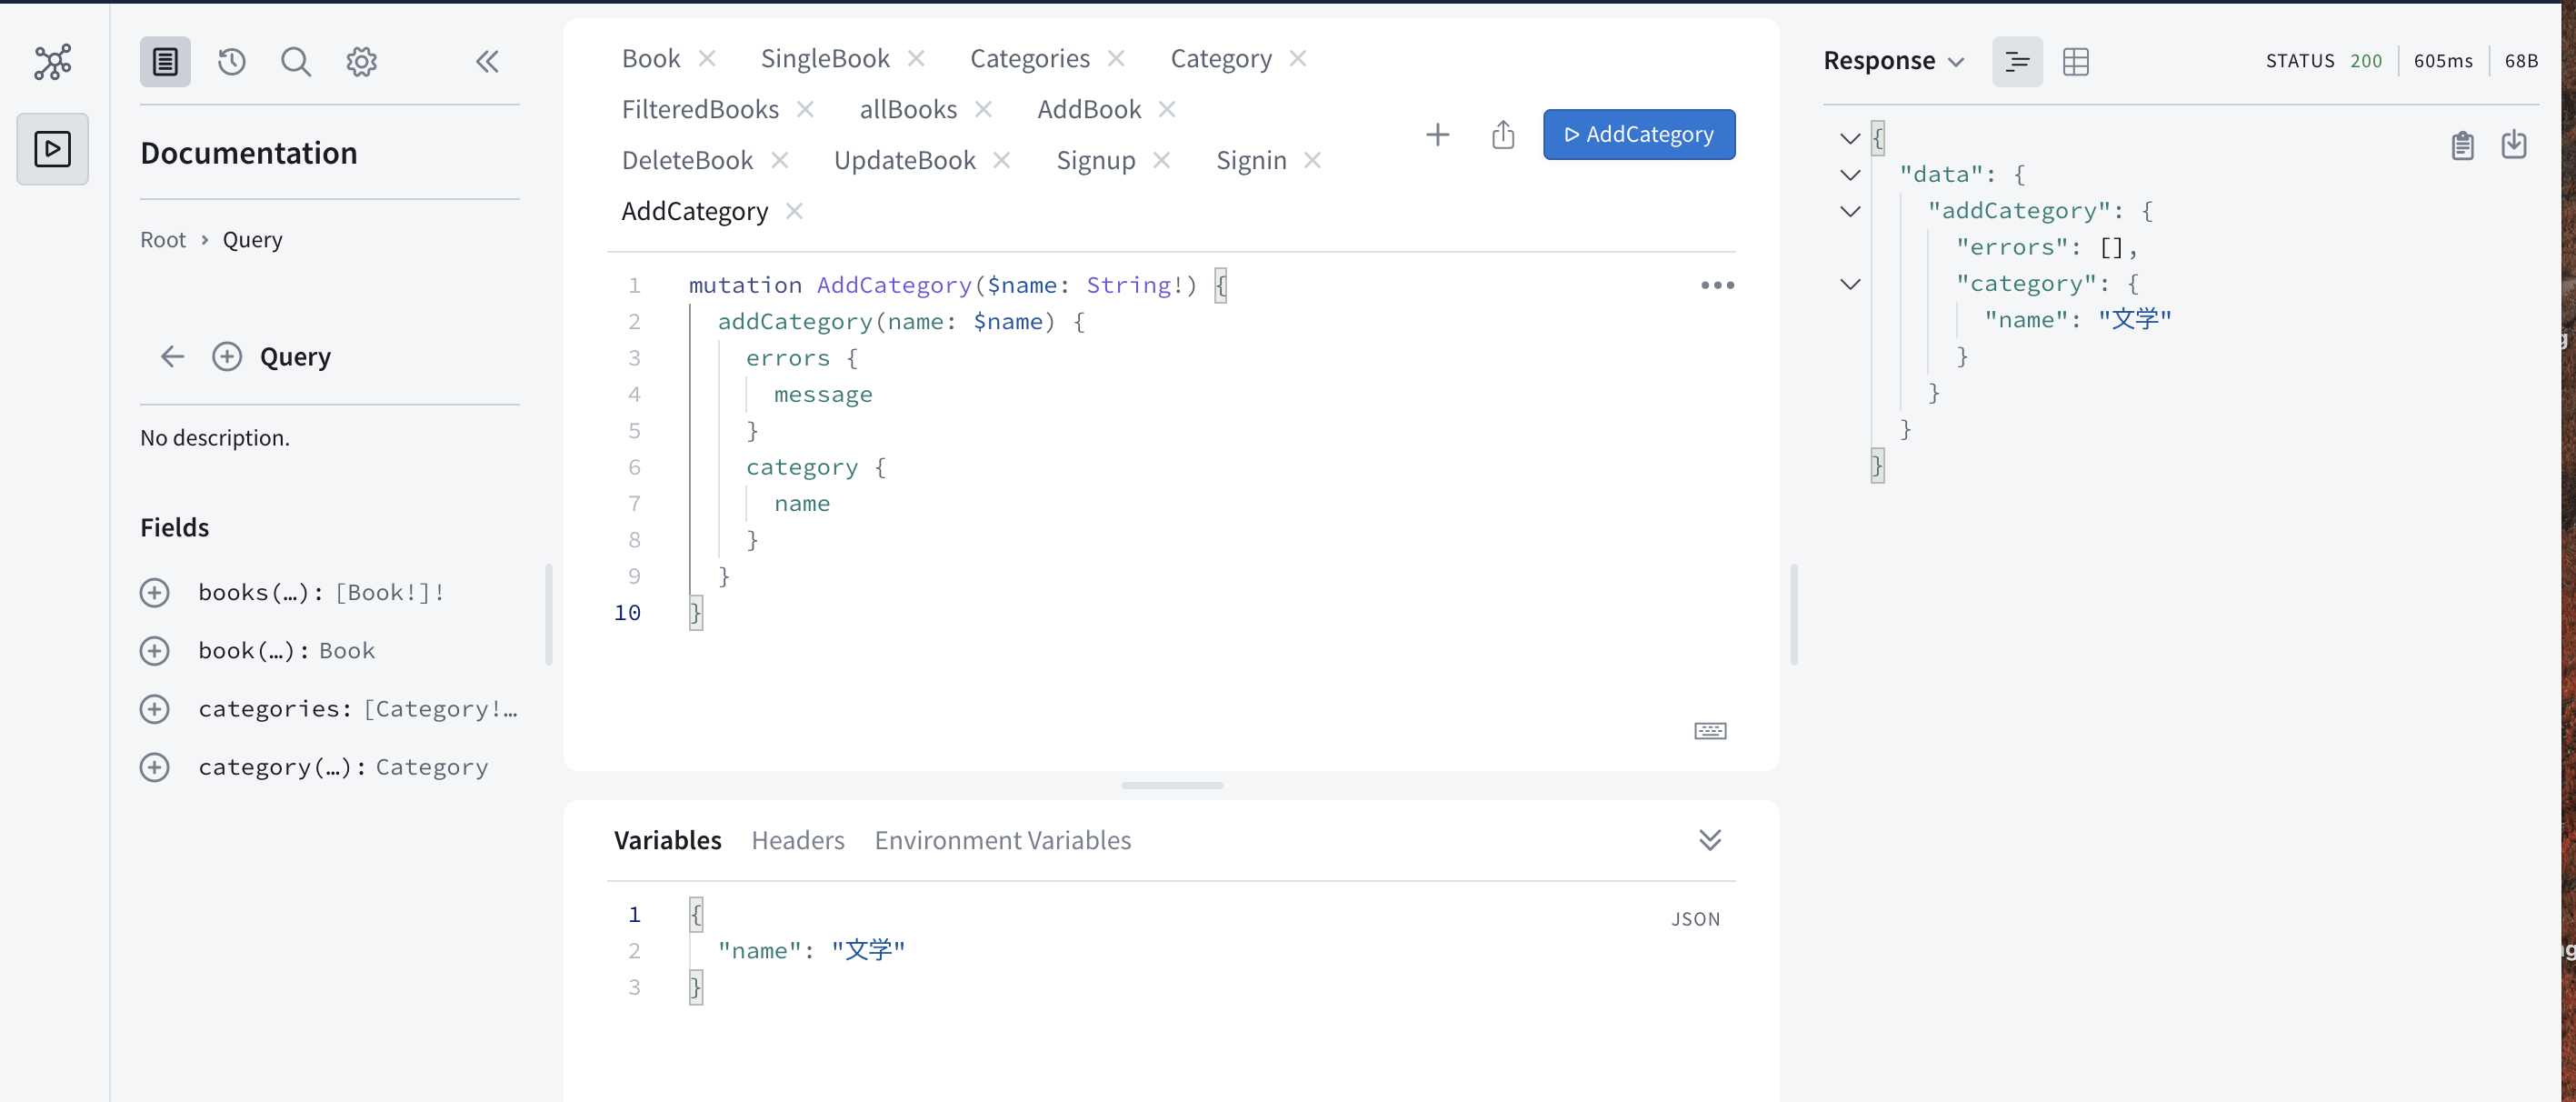This screenshot has height=1102, width=2576.
Task: Close the Signin tab
Action: pos(1313,160)
